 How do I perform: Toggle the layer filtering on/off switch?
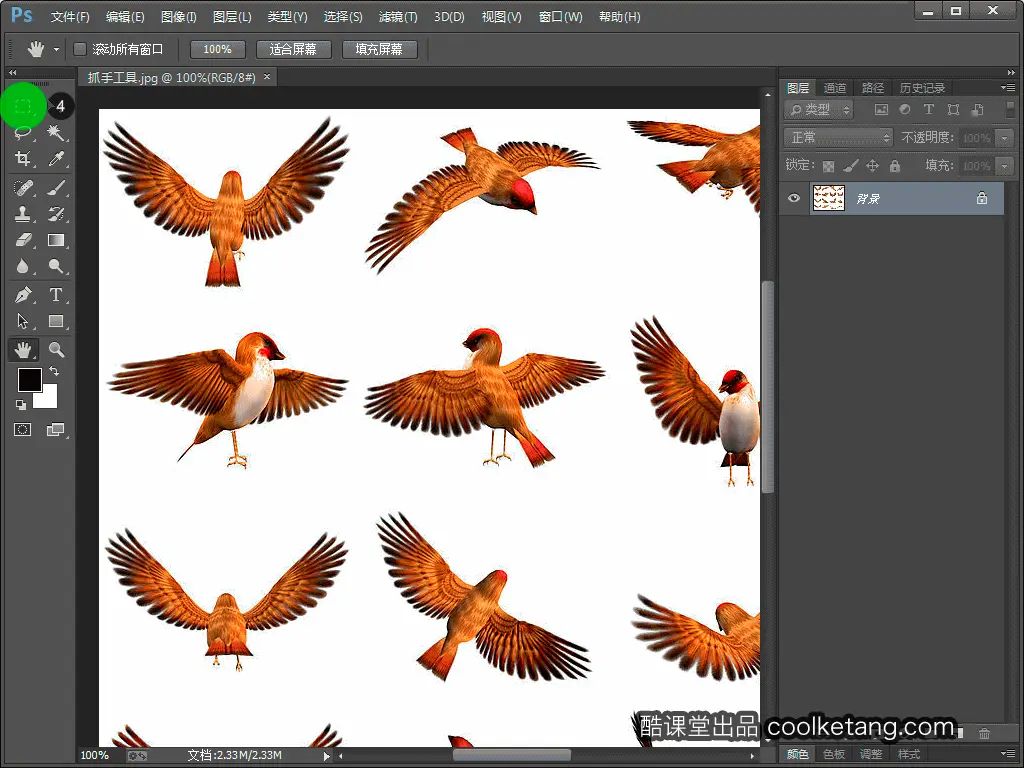1010,108
